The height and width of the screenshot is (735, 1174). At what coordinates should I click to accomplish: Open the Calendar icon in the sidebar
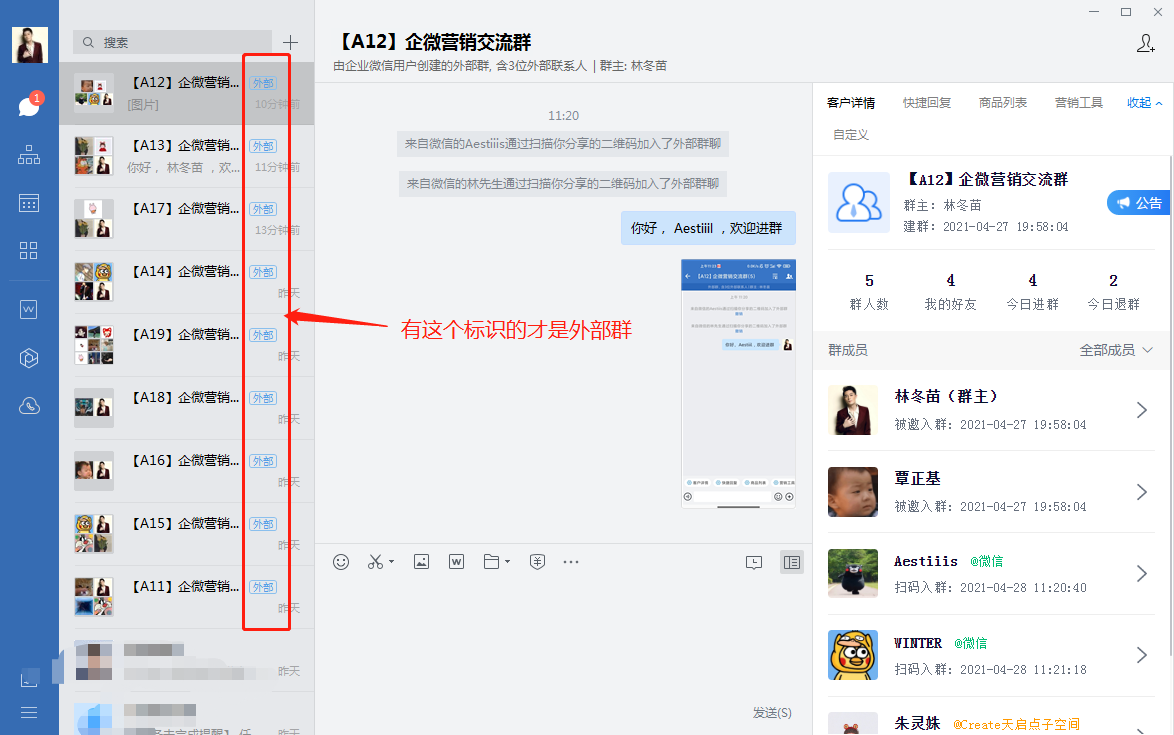tap(29, 203)
